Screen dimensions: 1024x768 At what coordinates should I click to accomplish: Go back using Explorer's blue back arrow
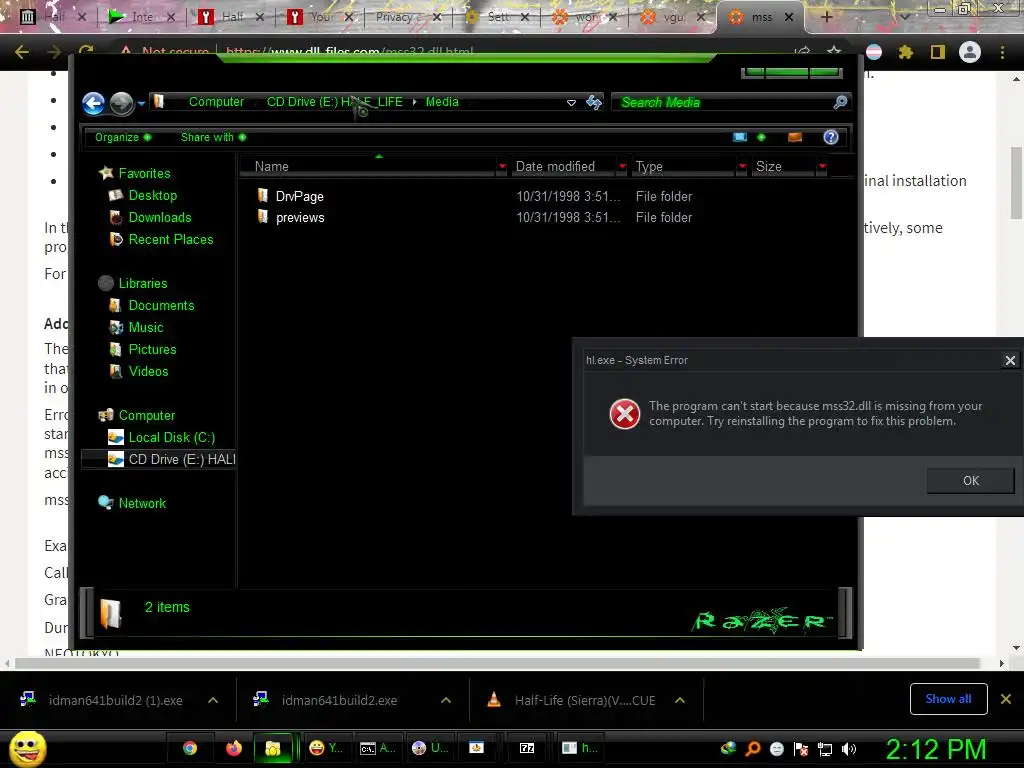[93, 103]
